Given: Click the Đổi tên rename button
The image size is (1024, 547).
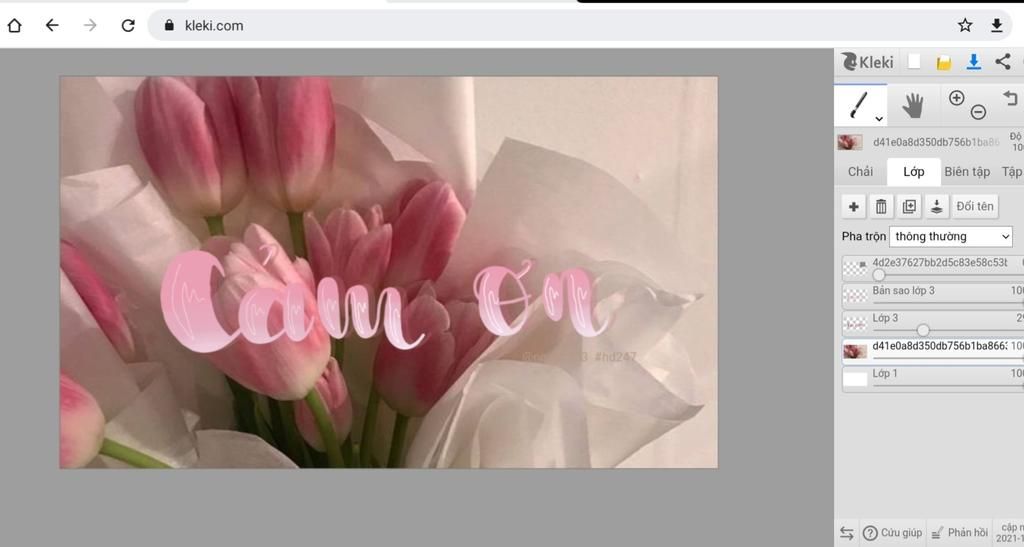Looking at the screenshot, I should [975, 206].
